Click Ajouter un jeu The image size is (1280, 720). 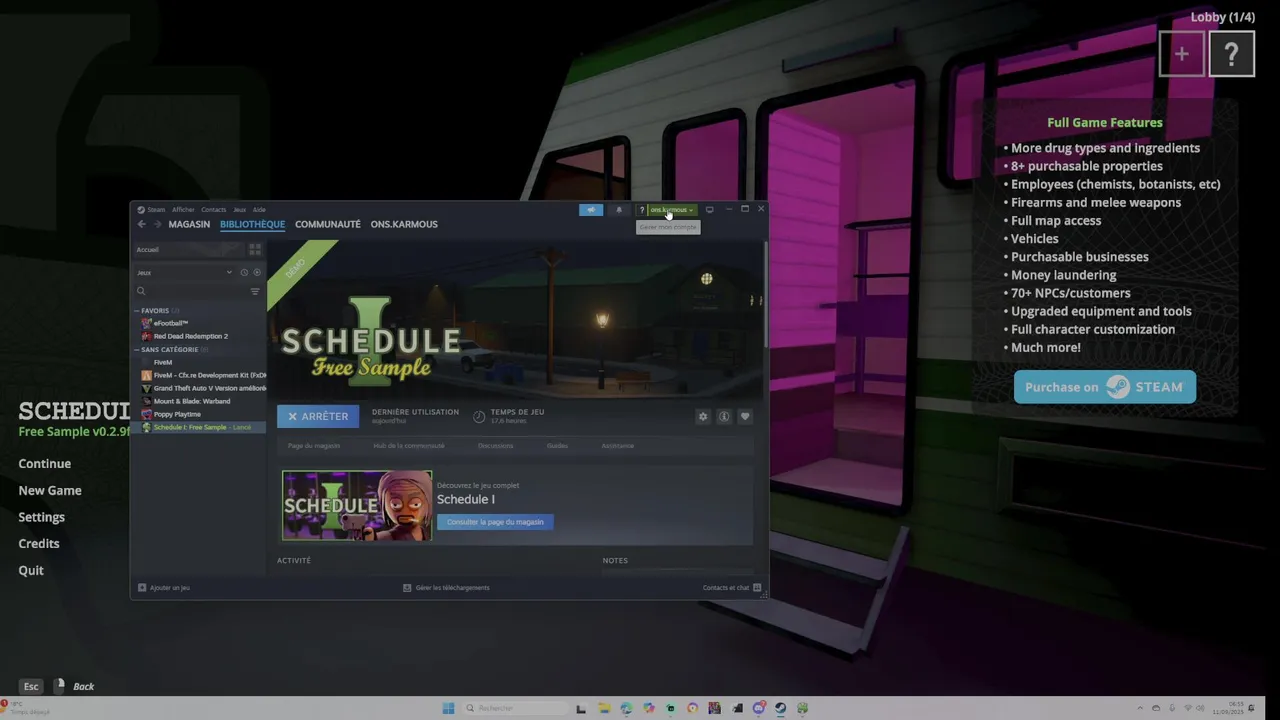point(164,588)
